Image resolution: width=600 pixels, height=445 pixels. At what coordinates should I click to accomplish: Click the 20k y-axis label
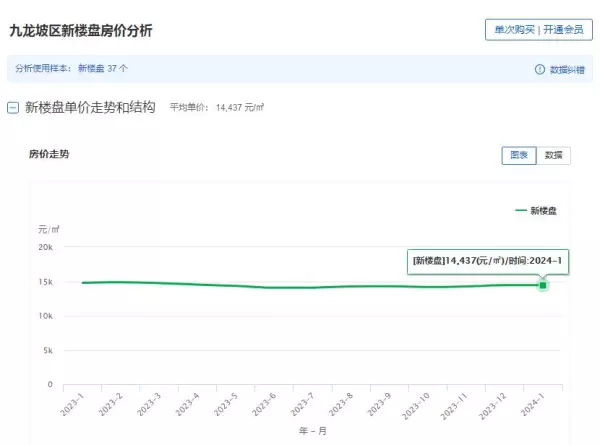(46, 247)
